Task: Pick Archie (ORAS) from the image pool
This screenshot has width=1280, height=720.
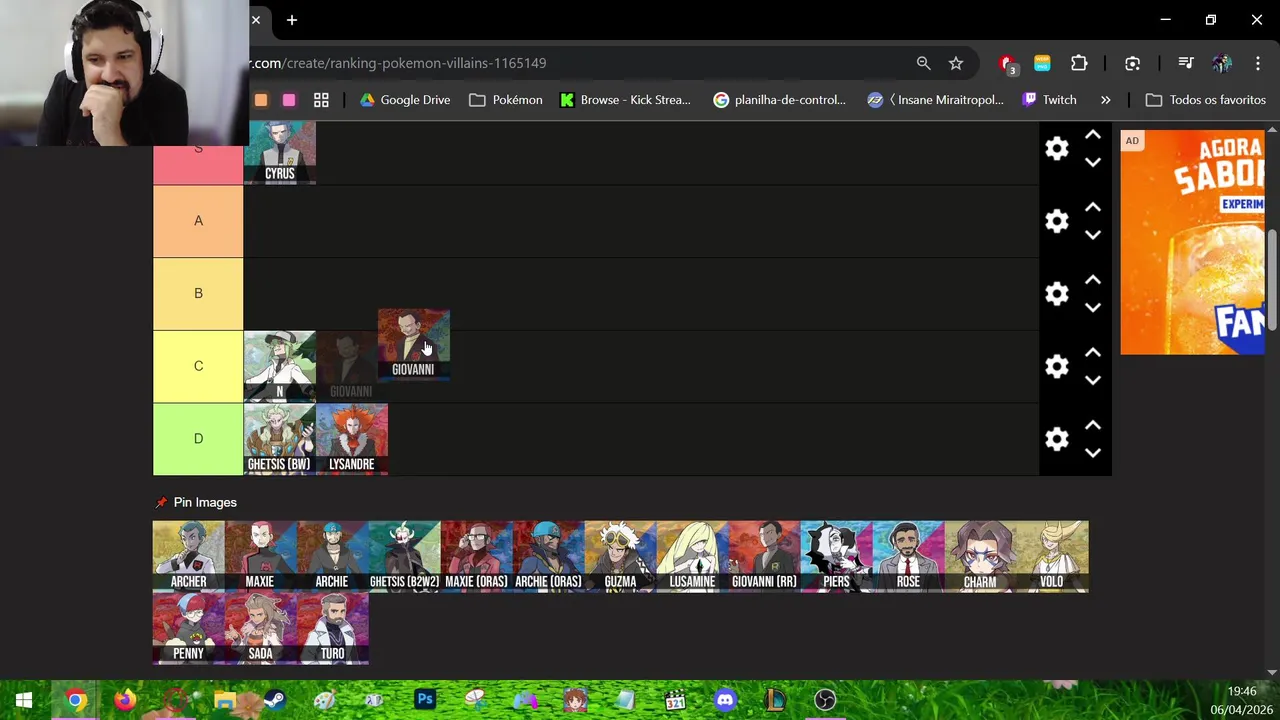Action: pos(548,556)
